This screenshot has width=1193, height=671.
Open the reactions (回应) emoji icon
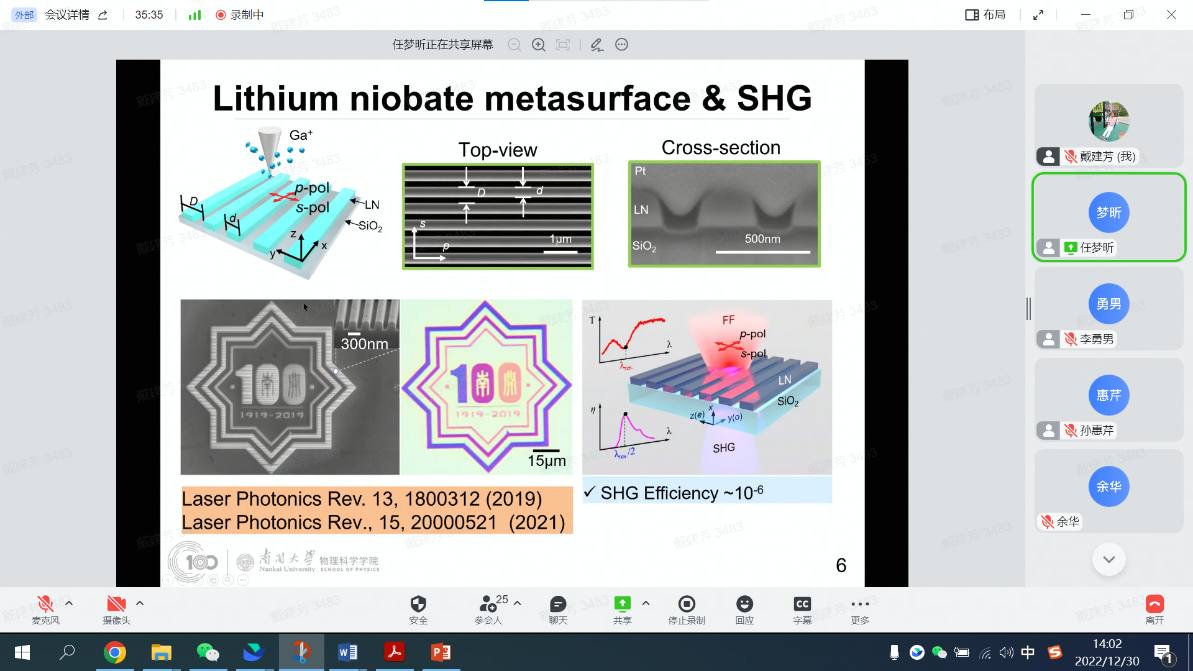click(x=744, y=605)
